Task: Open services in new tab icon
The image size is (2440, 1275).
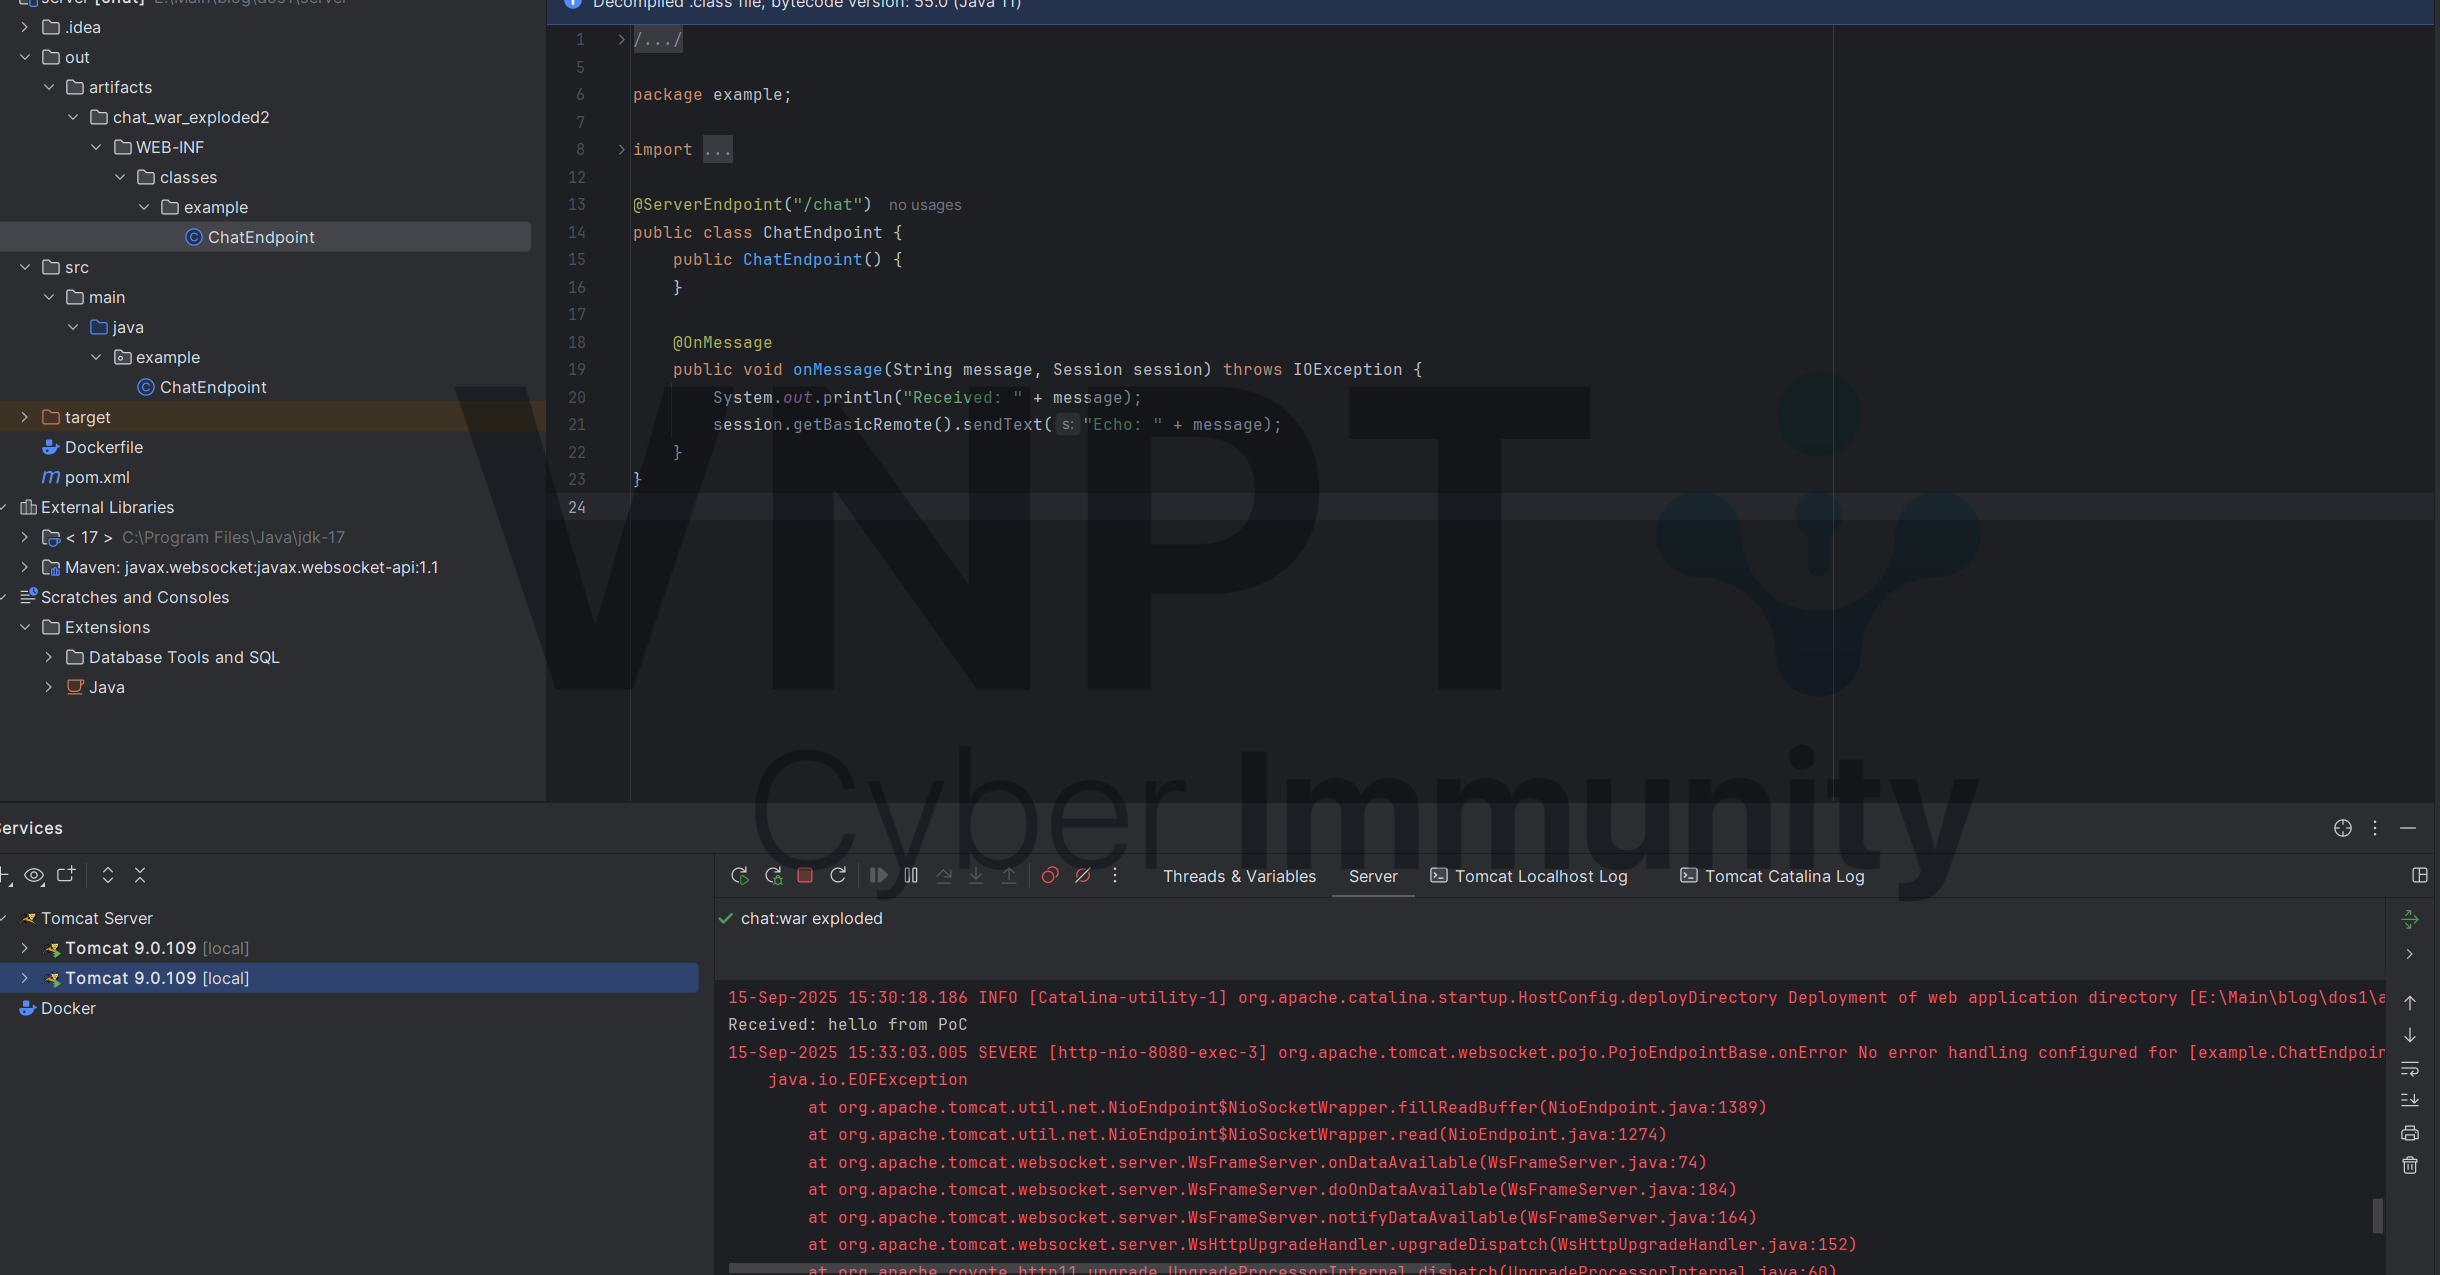Action: tap(66, 875)
